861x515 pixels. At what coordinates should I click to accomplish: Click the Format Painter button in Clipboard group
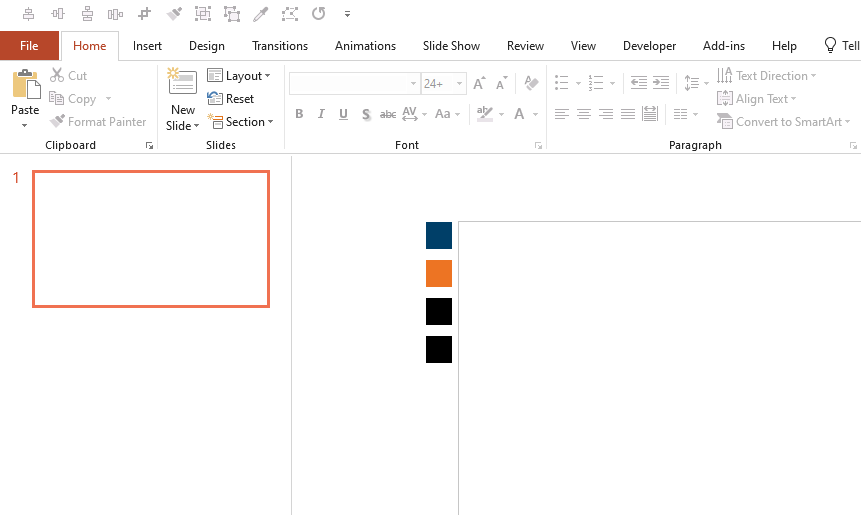pos(98,122)
